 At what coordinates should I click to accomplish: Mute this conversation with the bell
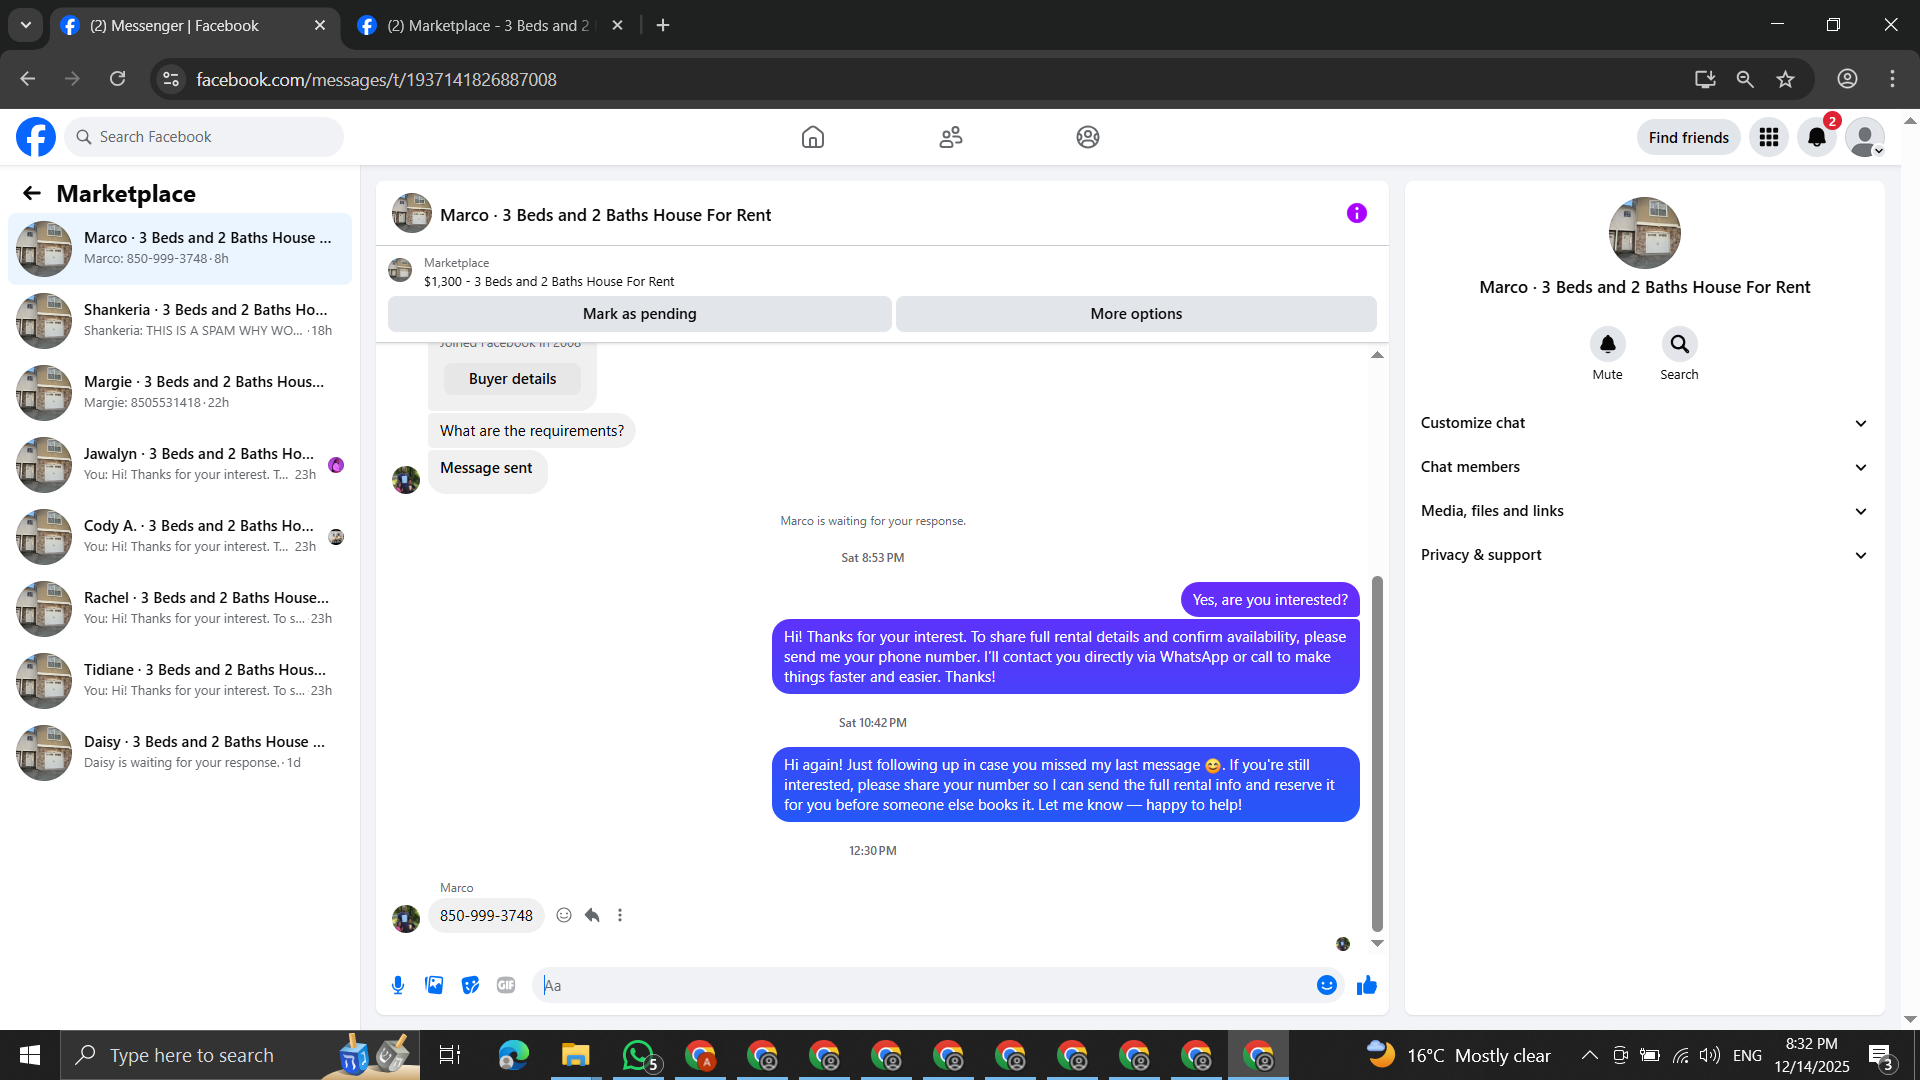point(1607,344)
